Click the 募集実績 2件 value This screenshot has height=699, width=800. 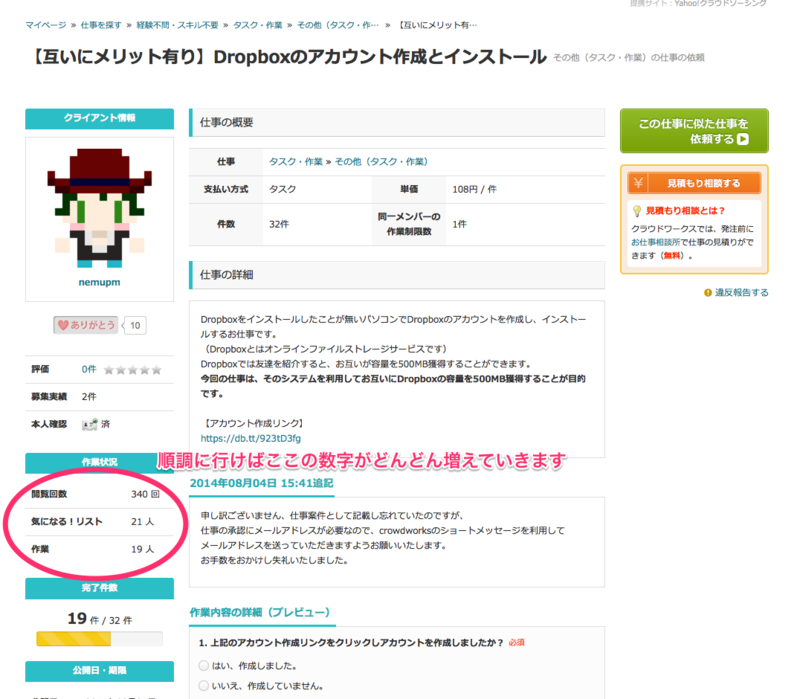pyautogui.click(x=89, y=396)
